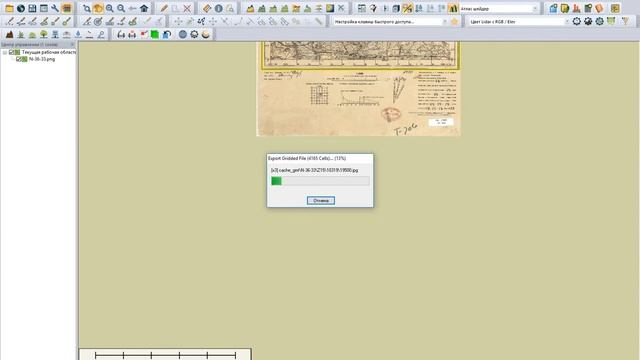Collapse the current workspace tree node

[x=5, y=52]
